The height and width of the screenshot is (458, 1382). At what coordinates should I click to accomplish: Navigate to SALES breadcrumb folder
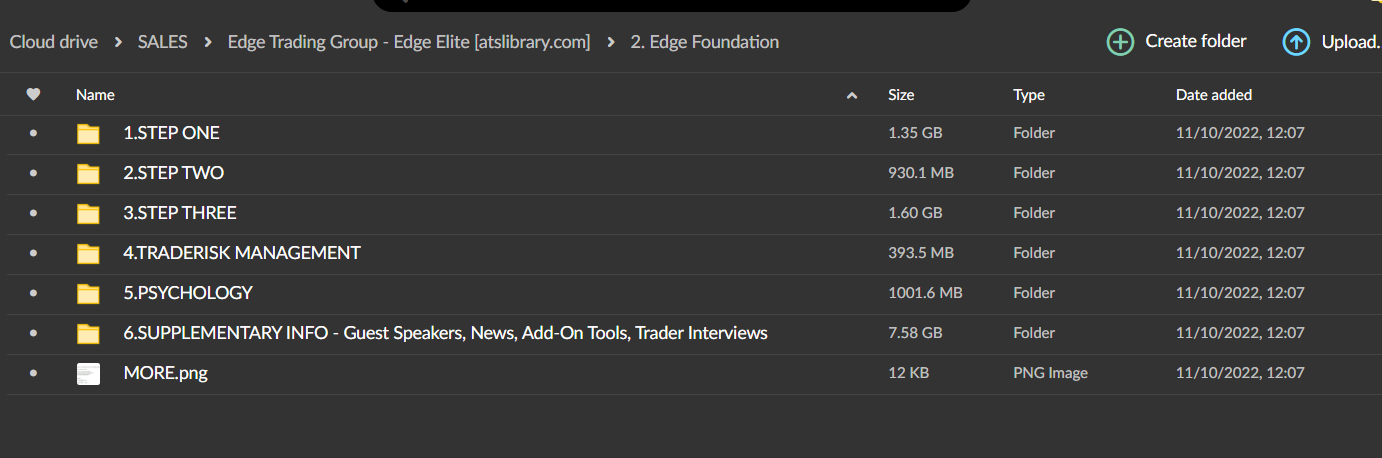(x=162, y=42)
